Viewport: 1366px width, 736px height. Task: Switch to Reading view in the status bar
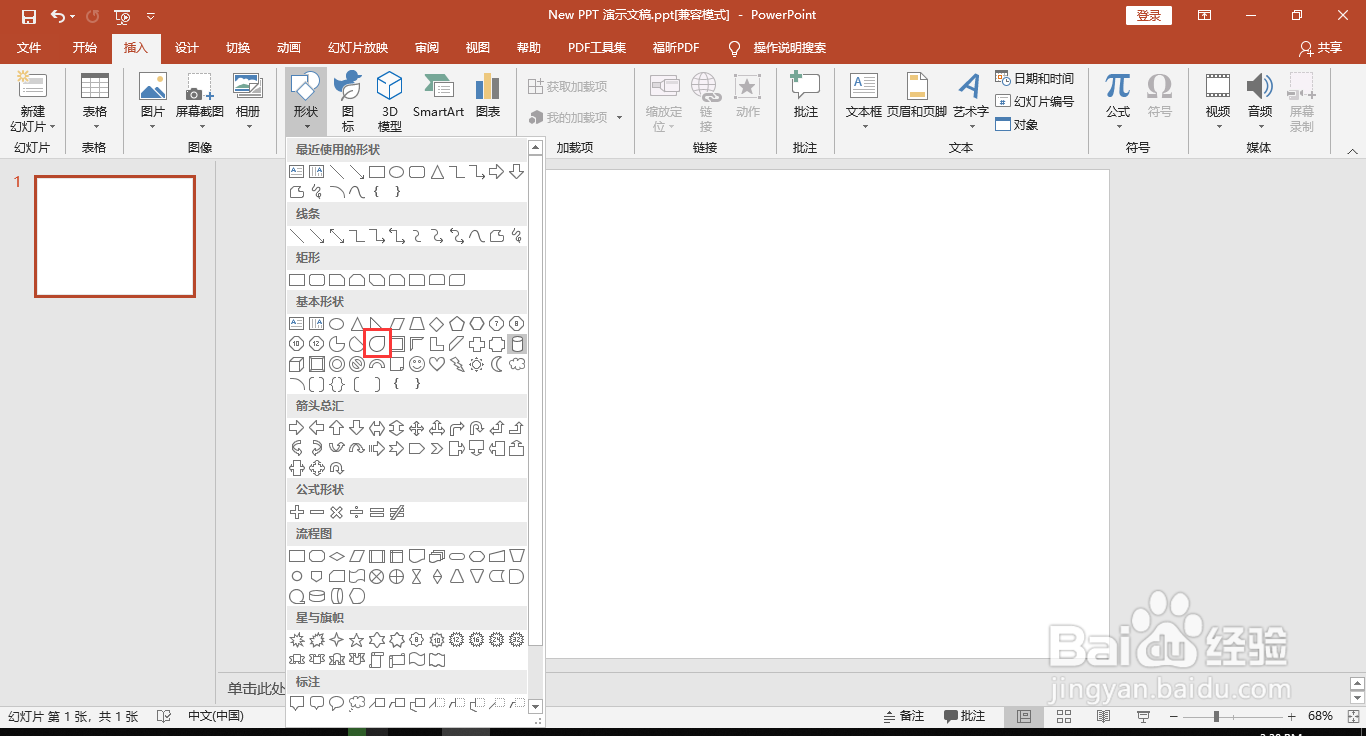pyautogui.click(x=1104, y=716)
